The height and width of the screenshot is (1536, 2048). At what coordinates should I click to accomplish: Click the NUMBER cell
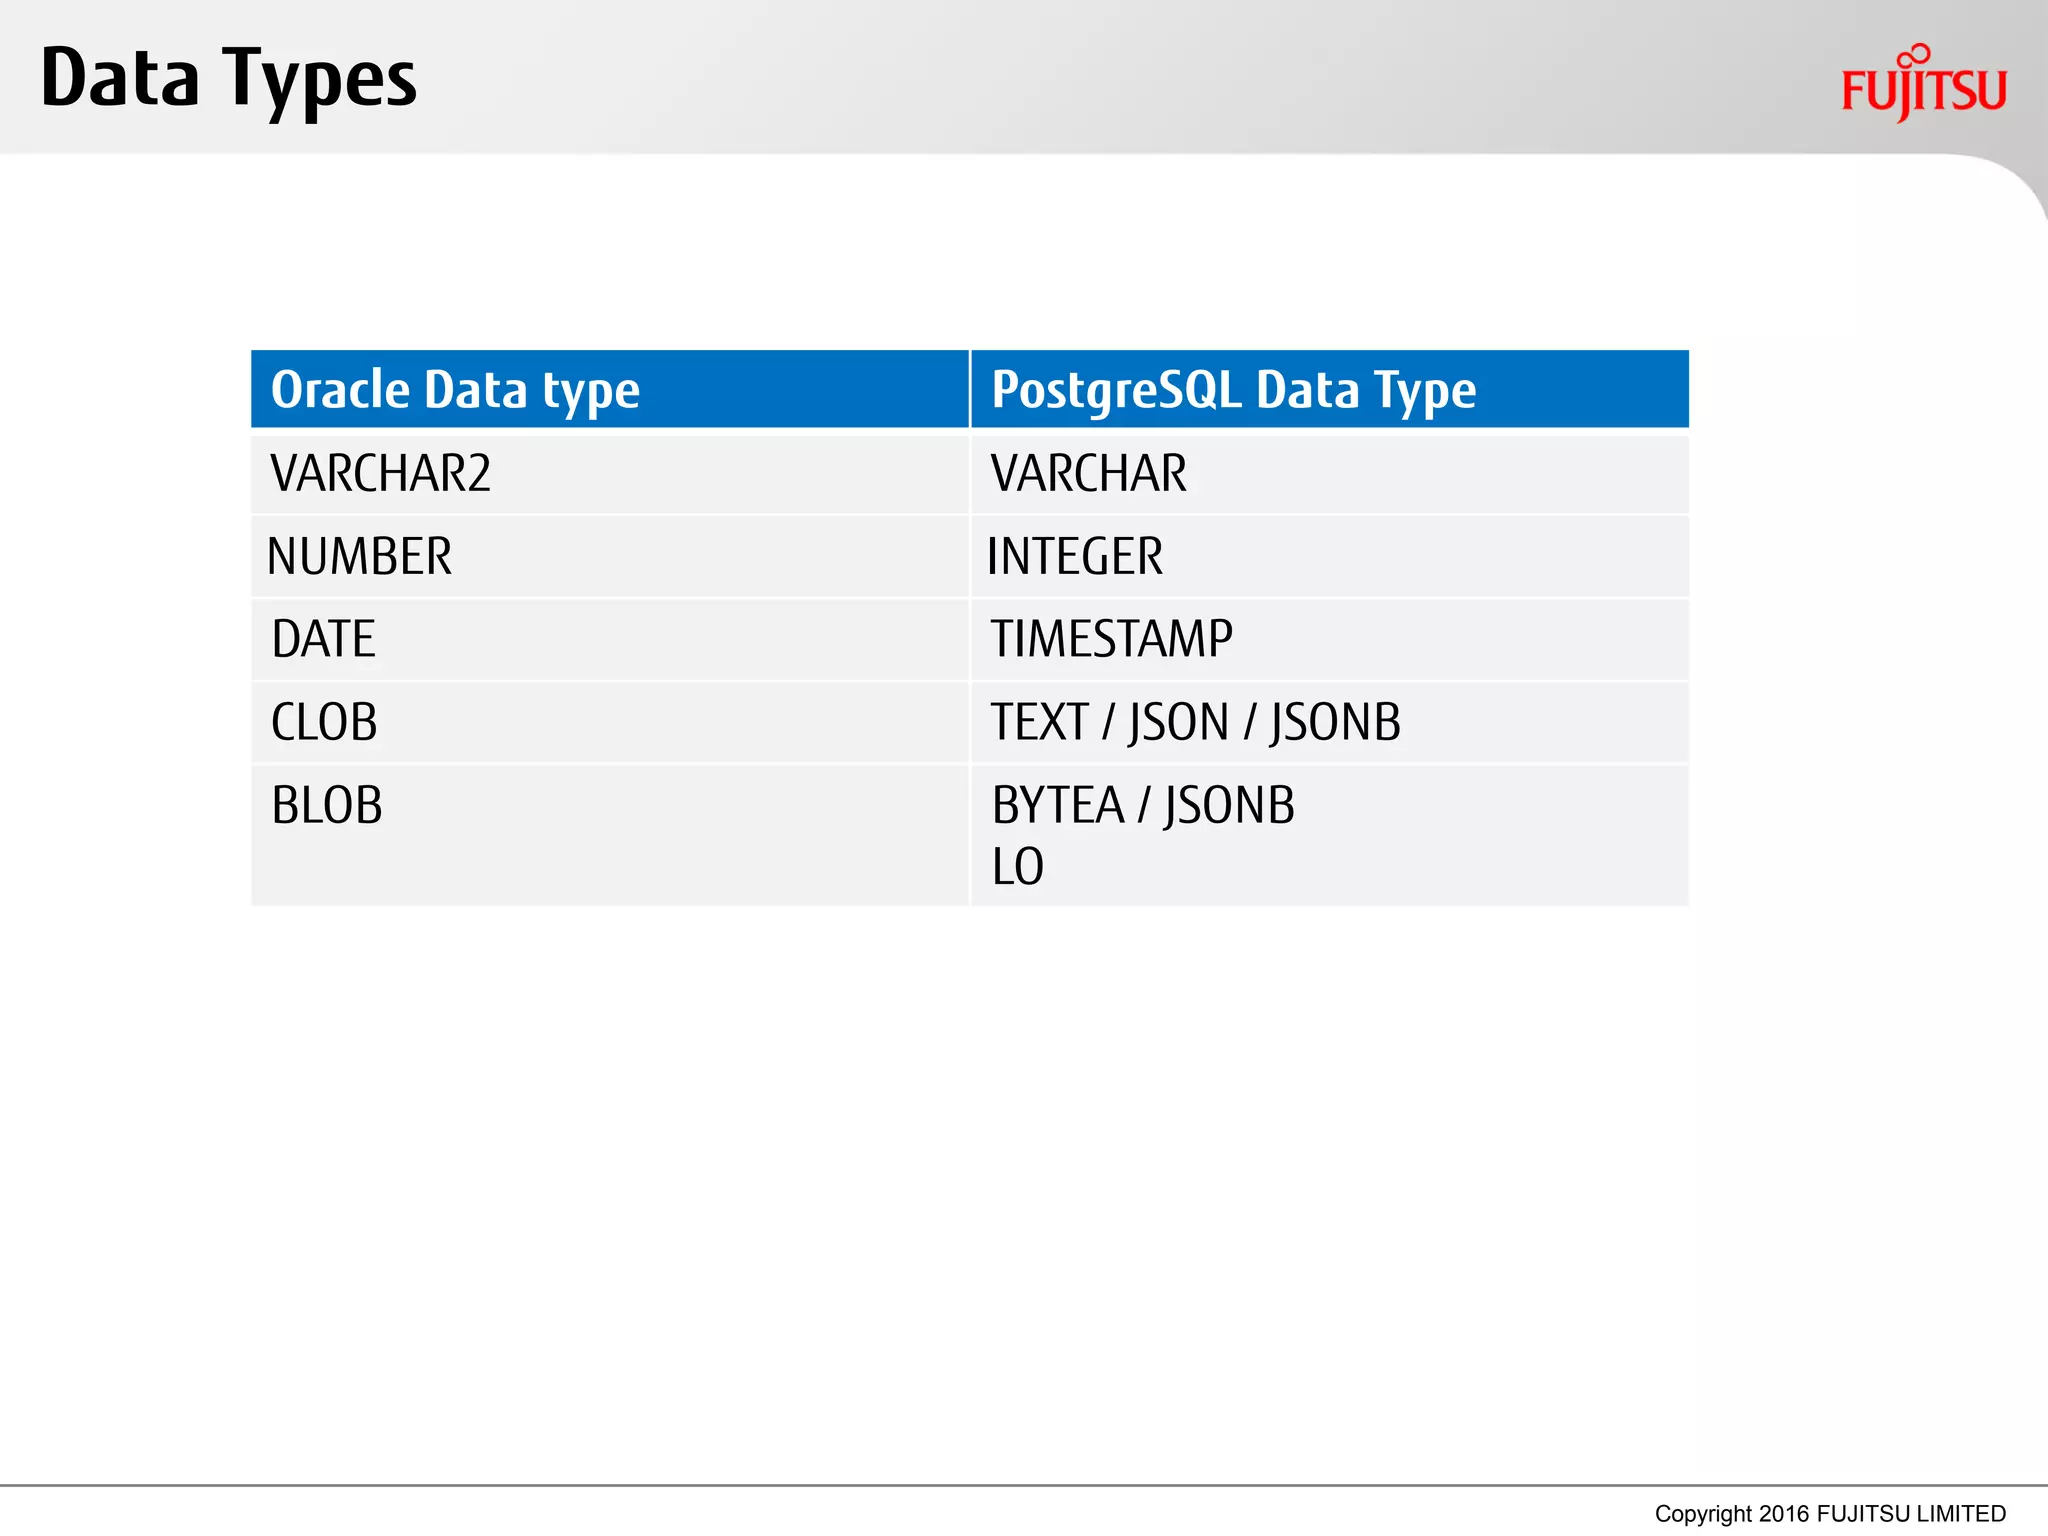(610, 557)
